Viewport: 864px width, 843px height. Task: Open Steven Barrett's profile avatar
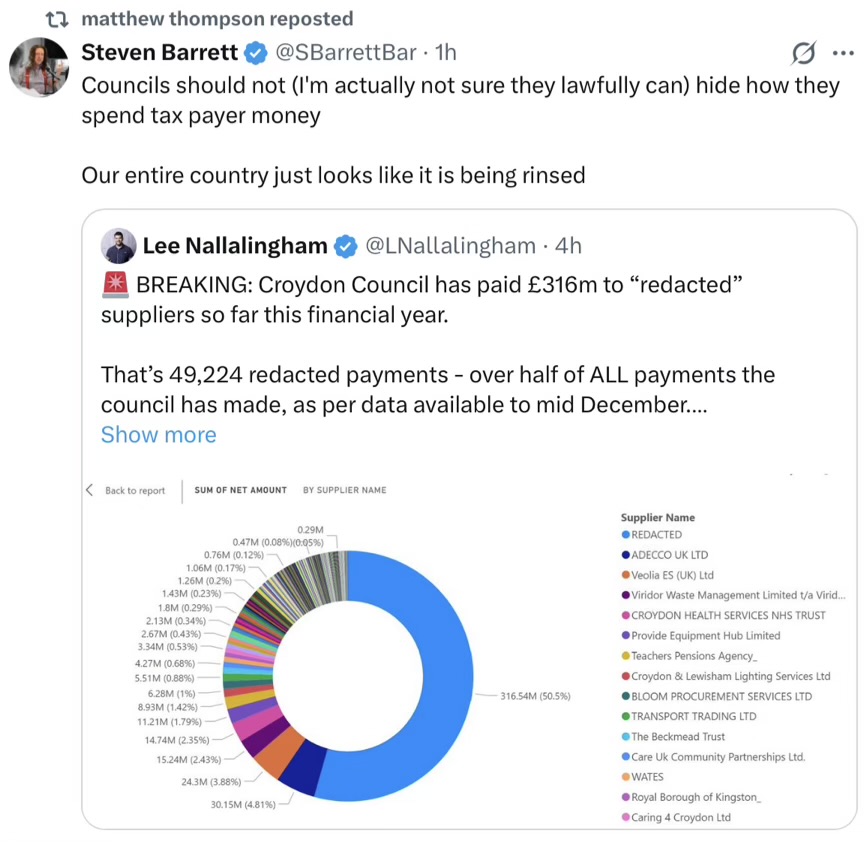point(38,67)
